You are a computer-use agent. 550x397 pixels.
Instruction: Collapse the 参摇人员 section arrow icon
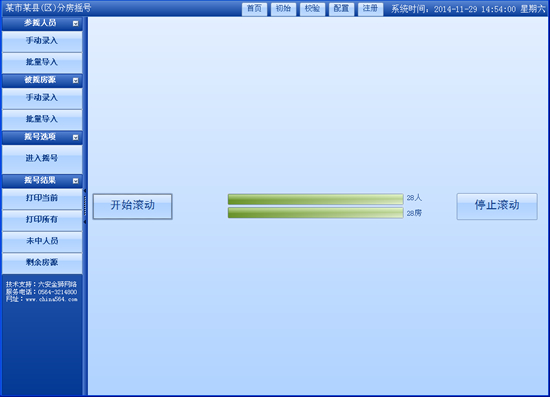pyautogui.click(x=75, y=23)
